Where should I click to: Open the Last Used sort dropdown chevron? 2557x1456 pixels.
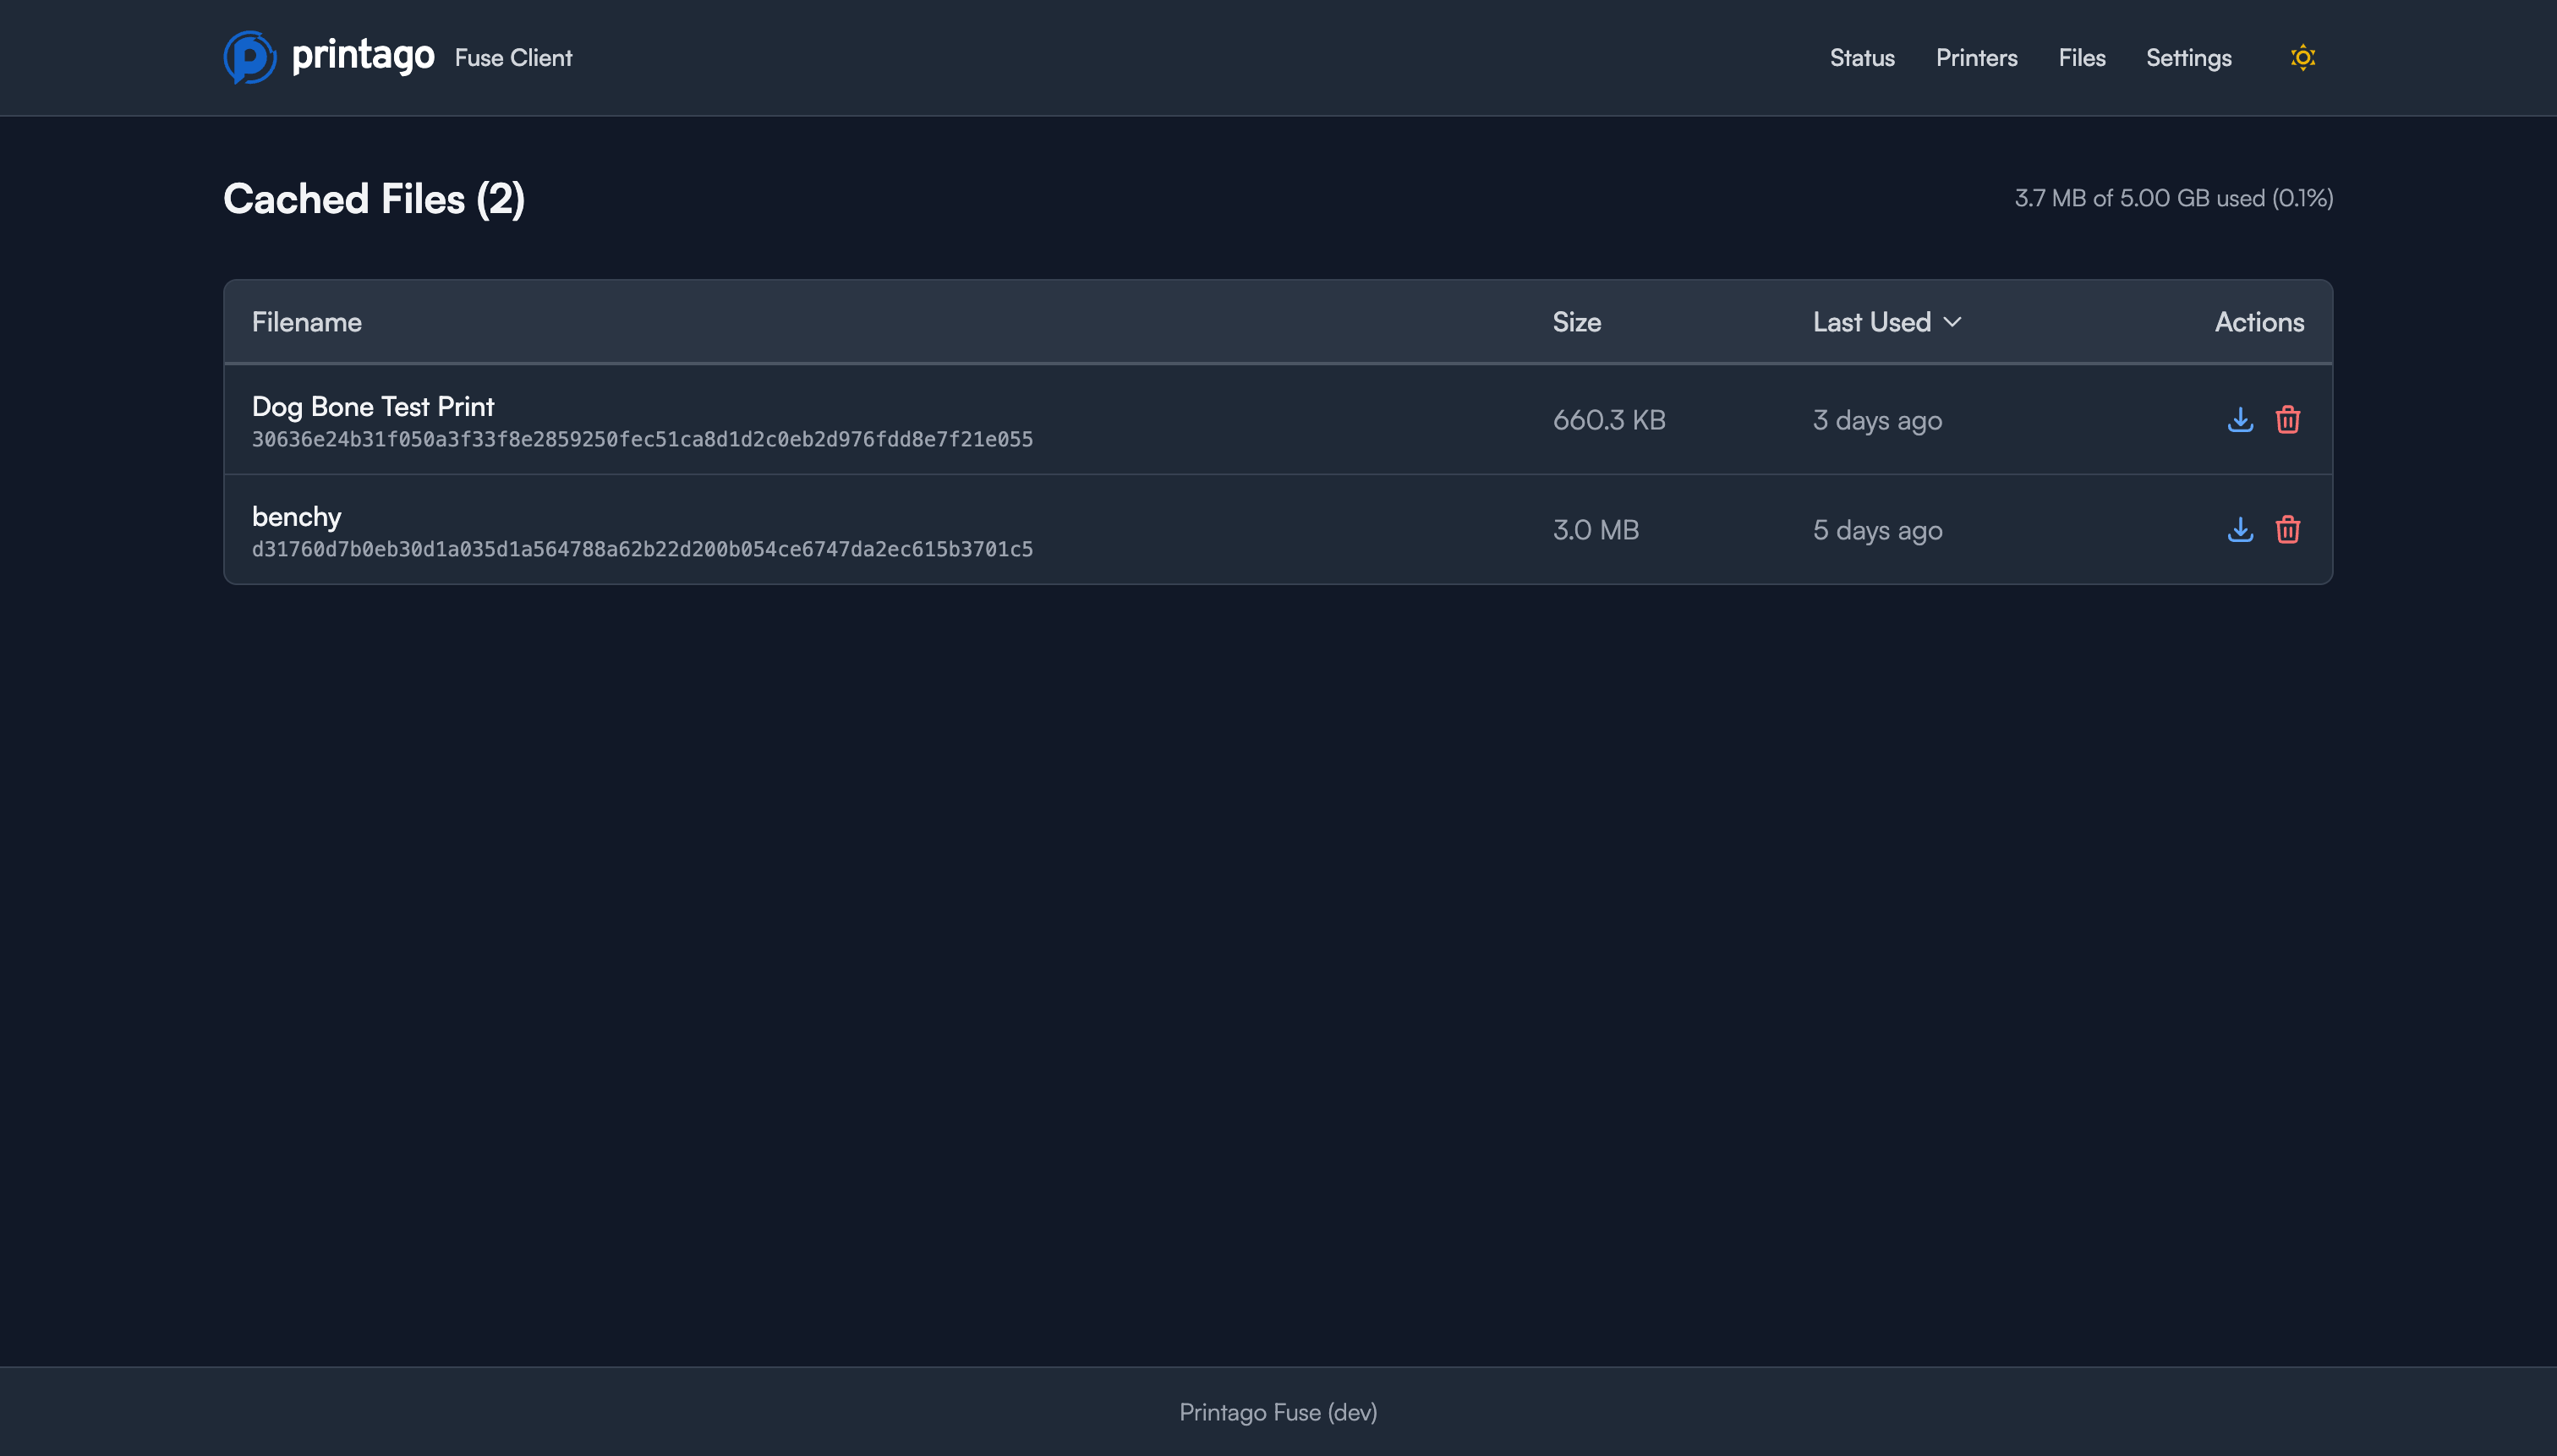(1952, 322)
